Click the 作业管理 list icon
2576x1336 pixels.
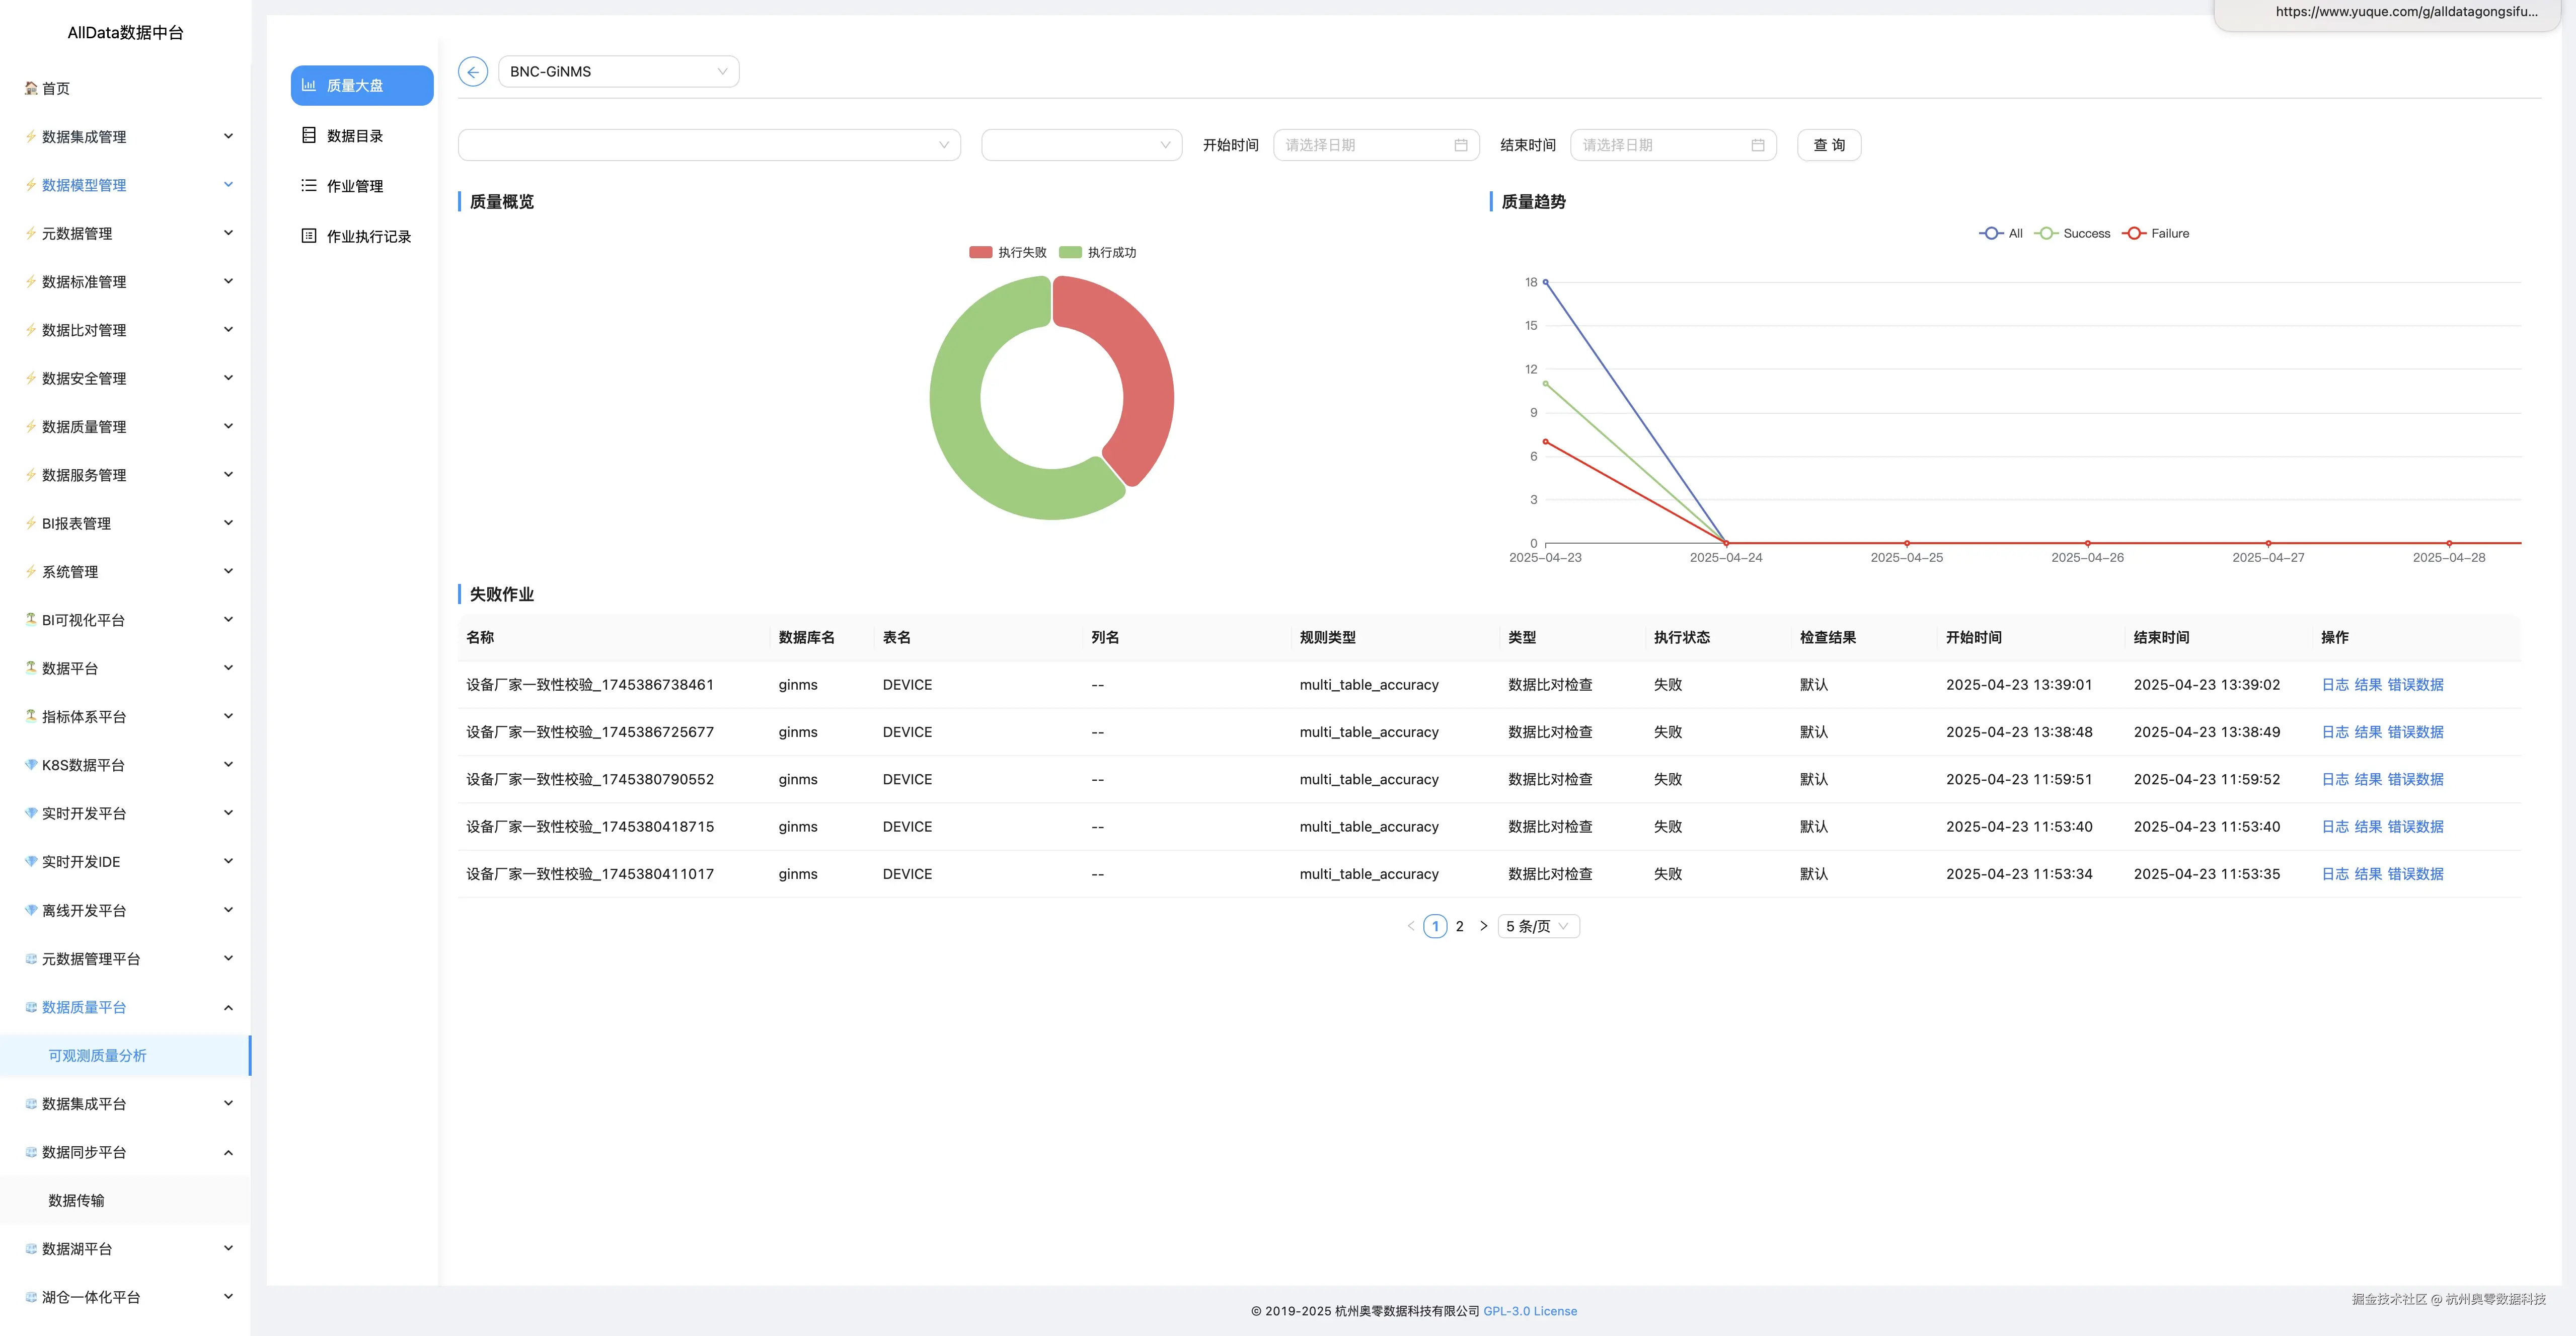pyautogui.click(x=309, y=185)
